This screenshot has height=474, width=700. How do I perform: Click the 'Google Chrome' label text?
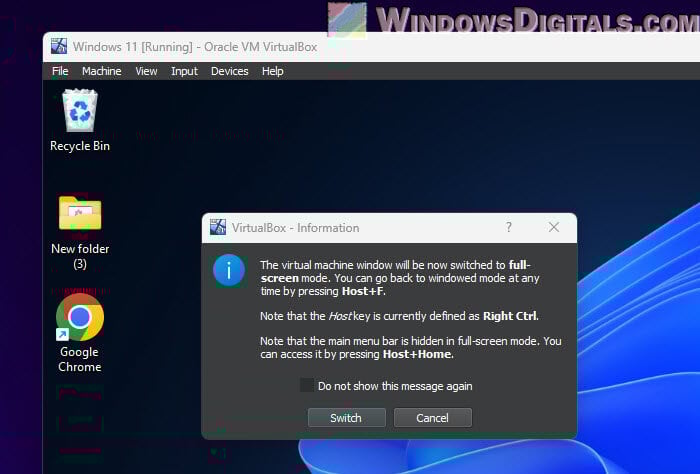pos(79,359)
